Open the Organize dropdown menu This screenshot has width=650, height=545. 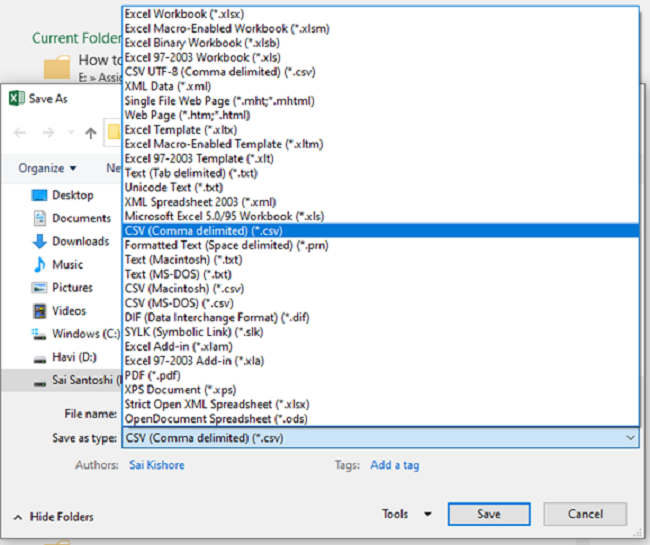click(47, 168)
